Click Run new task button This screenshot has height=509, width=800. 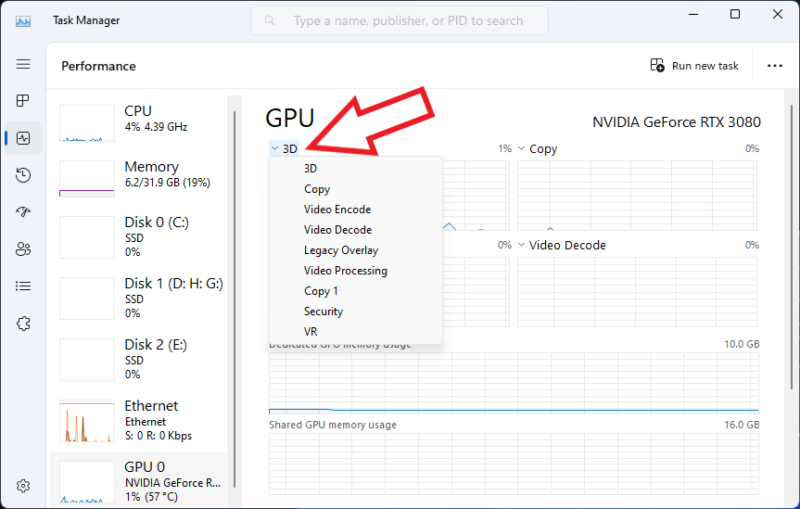click(x=694, y=66)
